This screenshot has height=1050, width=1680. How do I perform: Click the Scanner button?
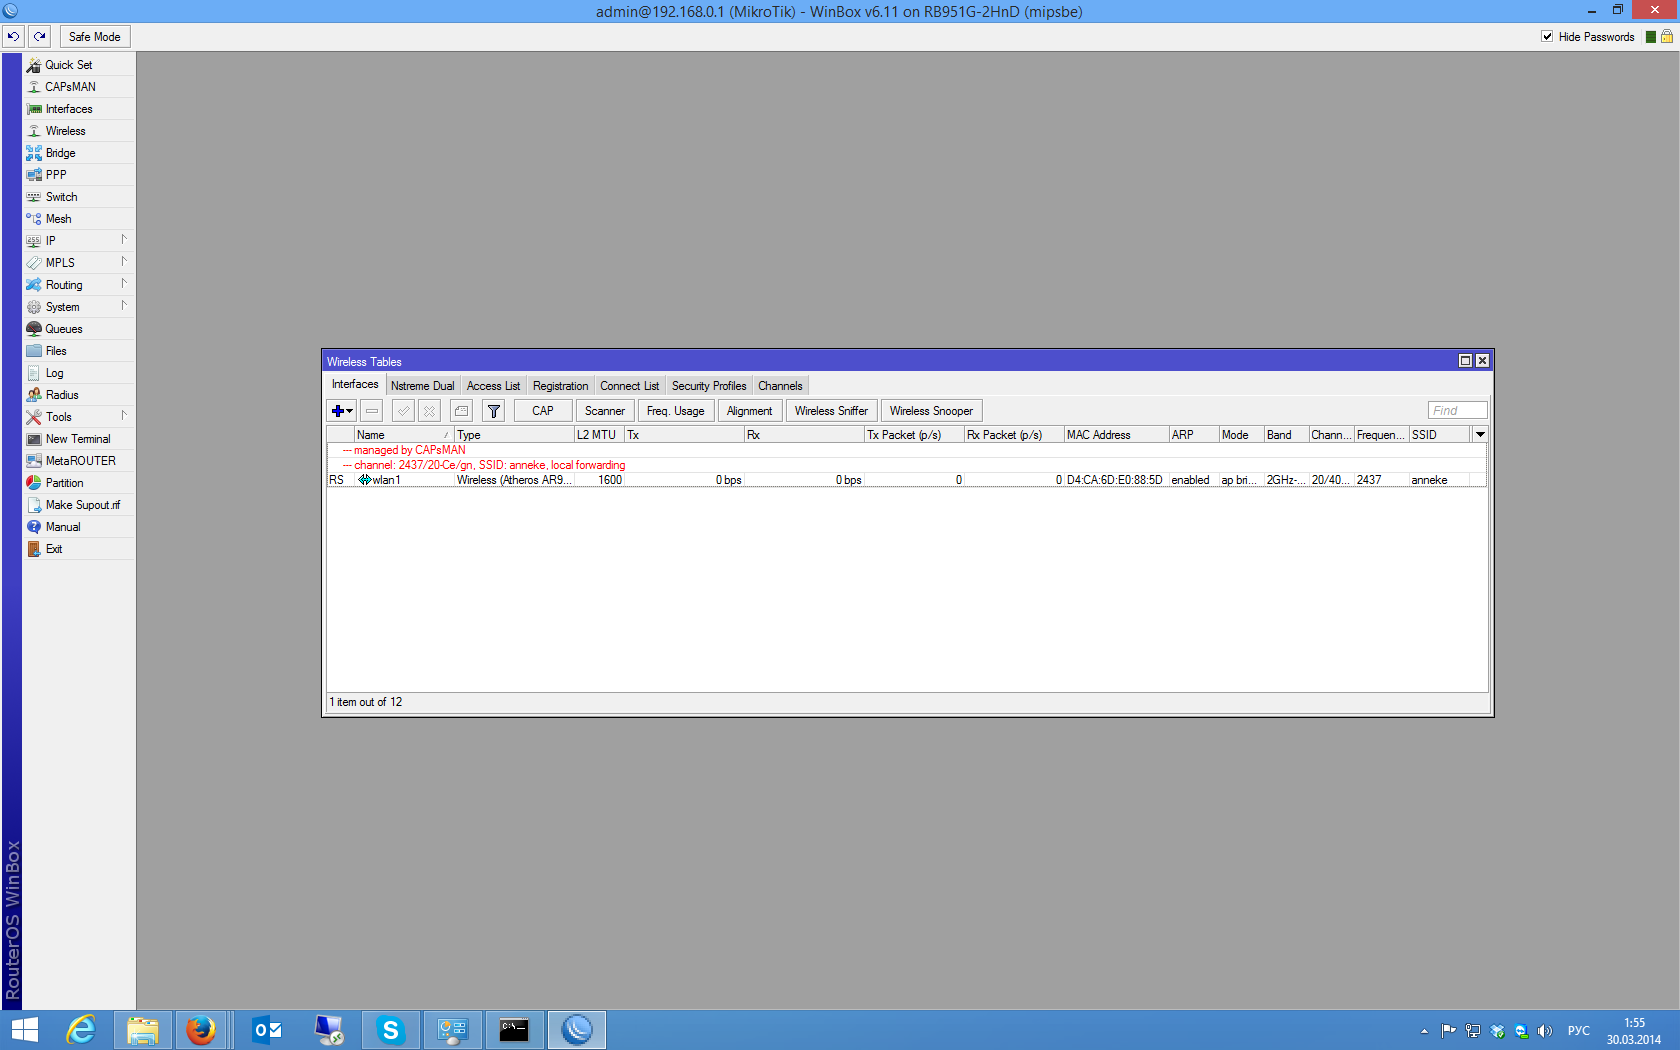coord(604,411)
